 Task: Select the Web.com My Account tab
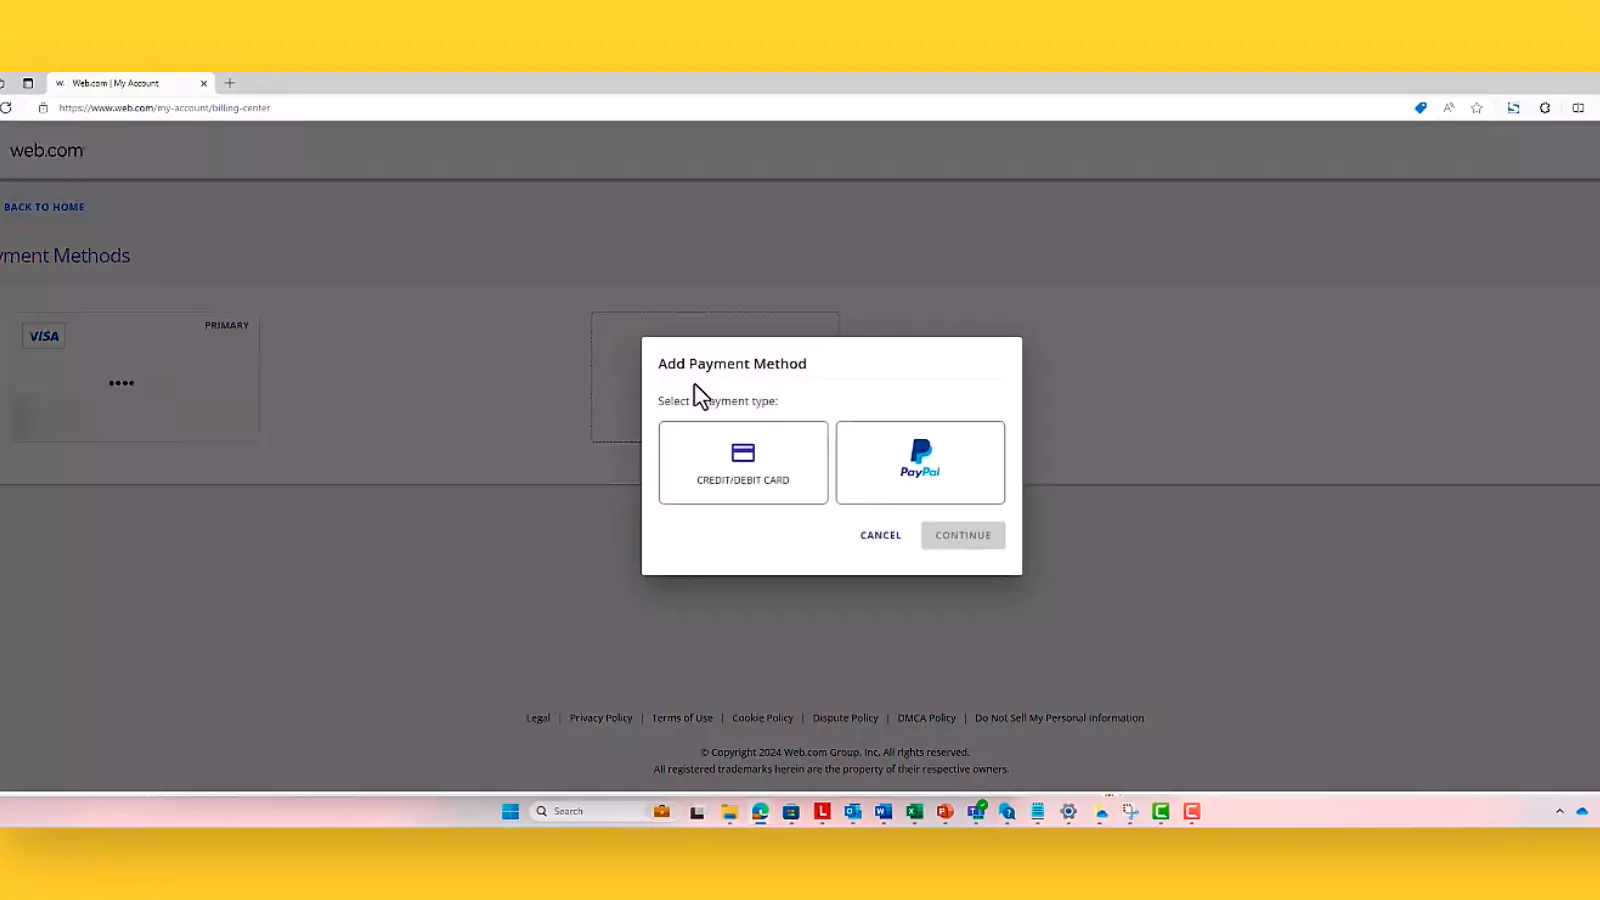pos(130,83)
